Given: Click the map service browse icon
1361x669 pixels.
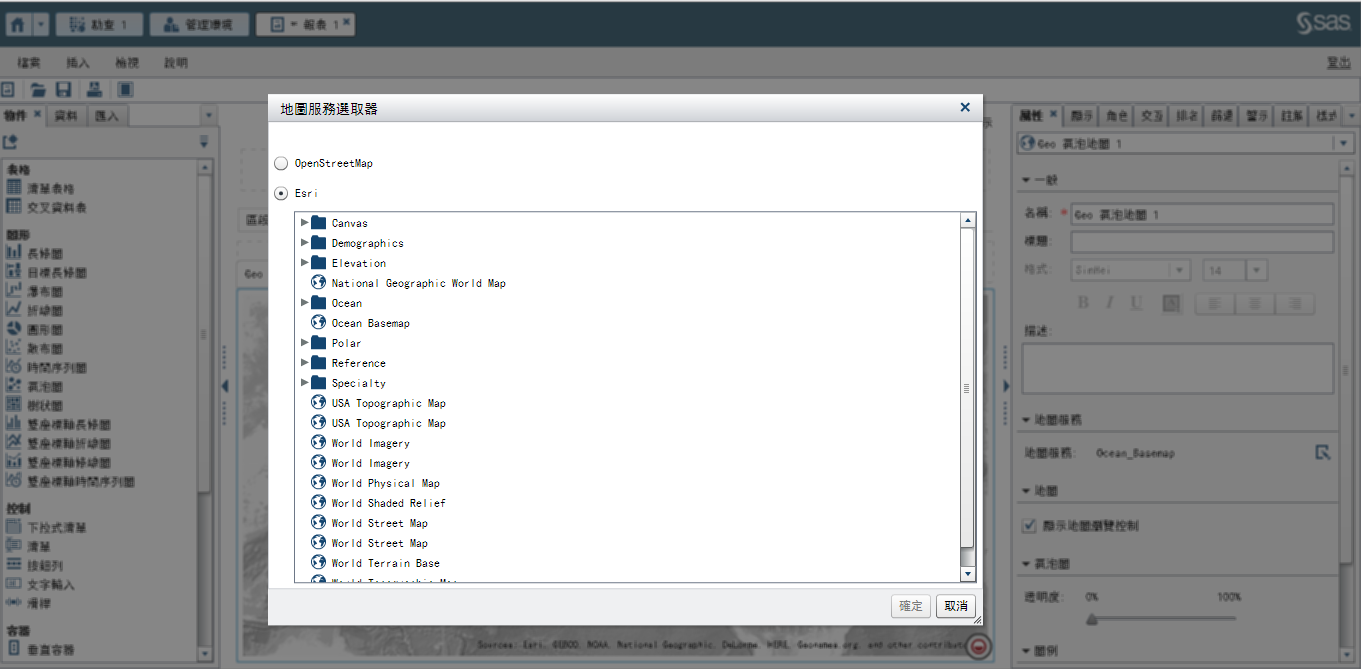Looking at the screenshot, I should [1323, 453].
